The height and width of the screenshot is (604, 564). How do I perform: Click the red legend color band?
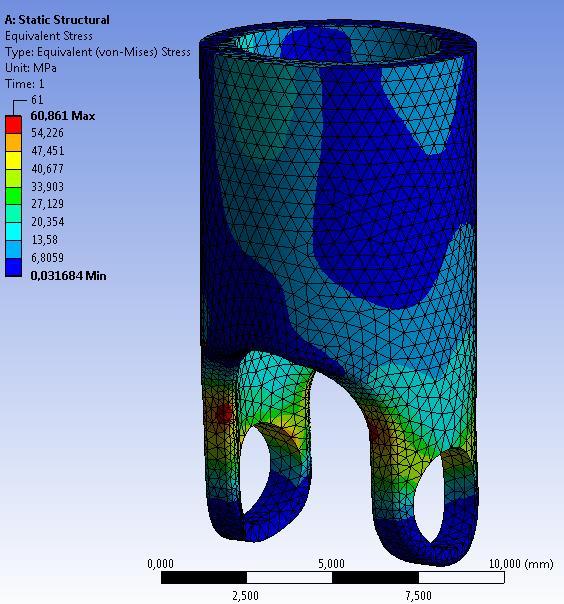[x=13, y=124]
